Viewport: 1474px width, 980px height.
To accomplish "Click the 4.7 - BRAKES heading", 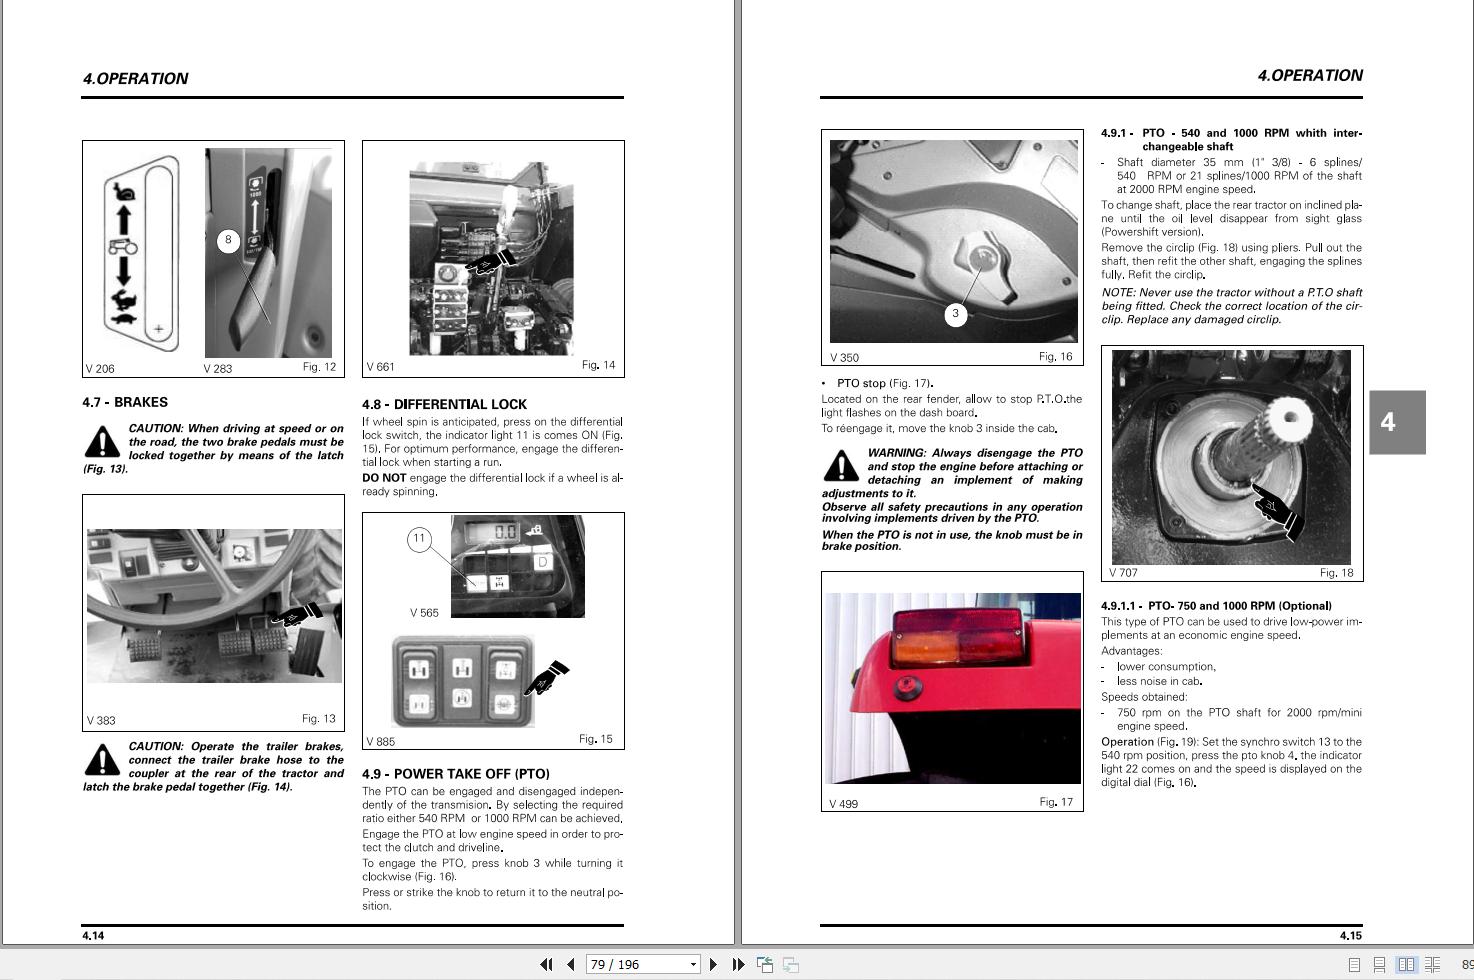I will (125, 402).
